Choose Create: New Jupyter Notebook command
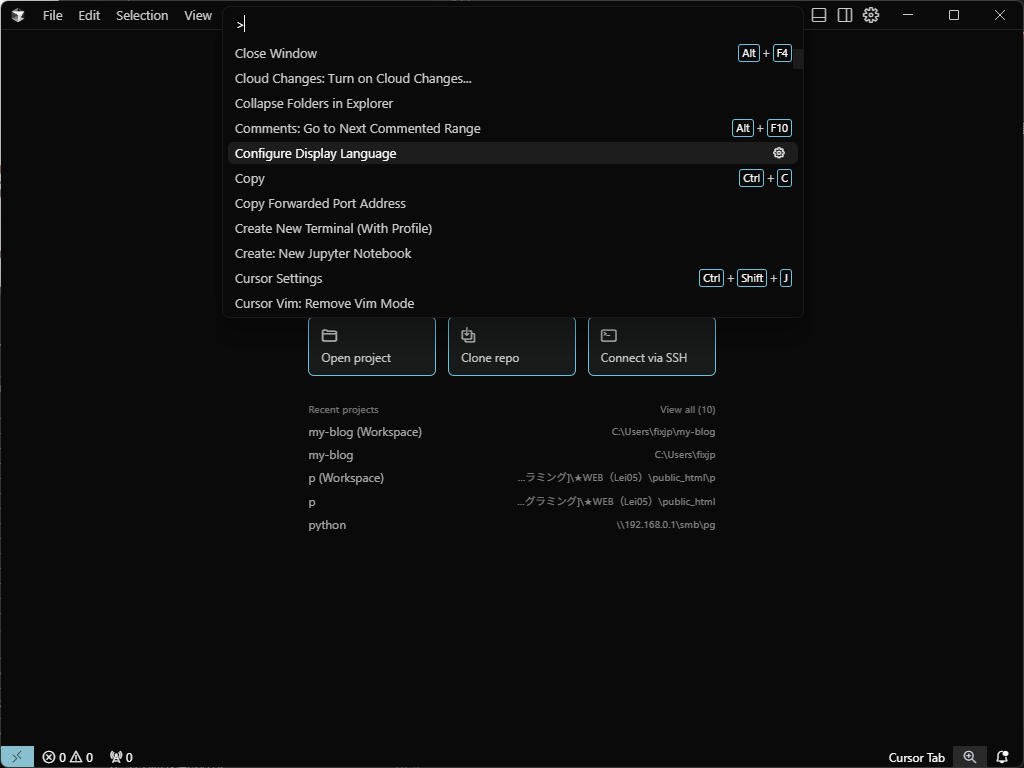1024x768 pixels. (323, 253)
